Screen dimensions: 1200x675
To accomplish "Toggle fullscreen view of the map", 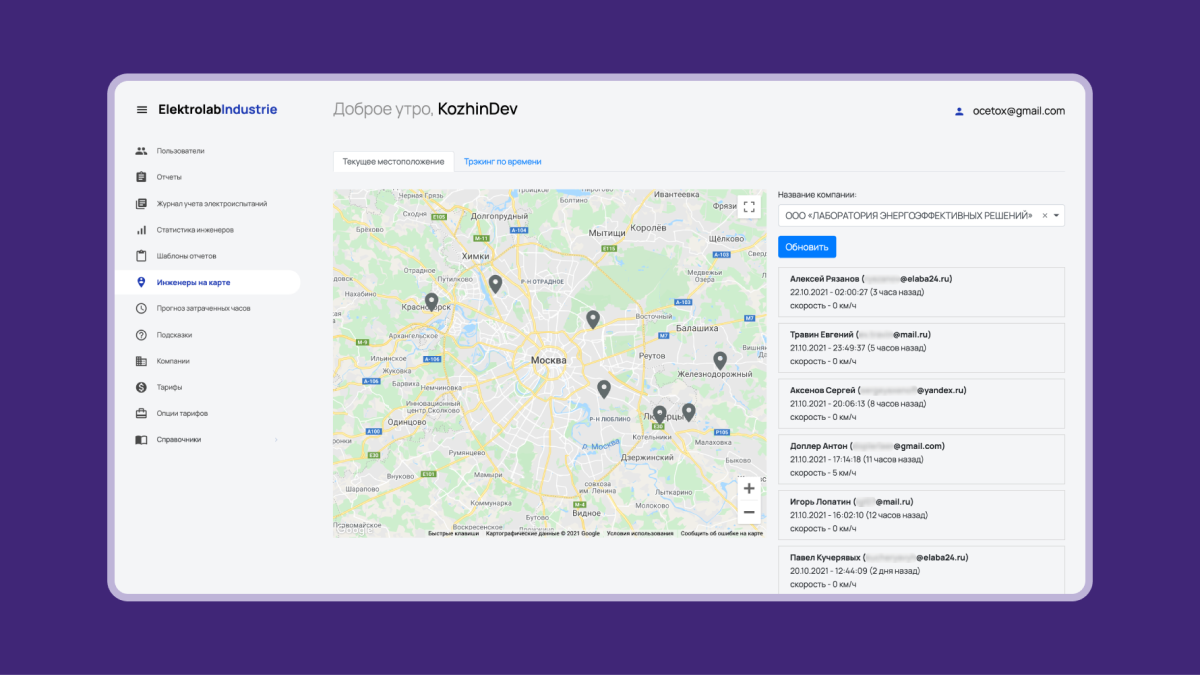I will (749, 207).
